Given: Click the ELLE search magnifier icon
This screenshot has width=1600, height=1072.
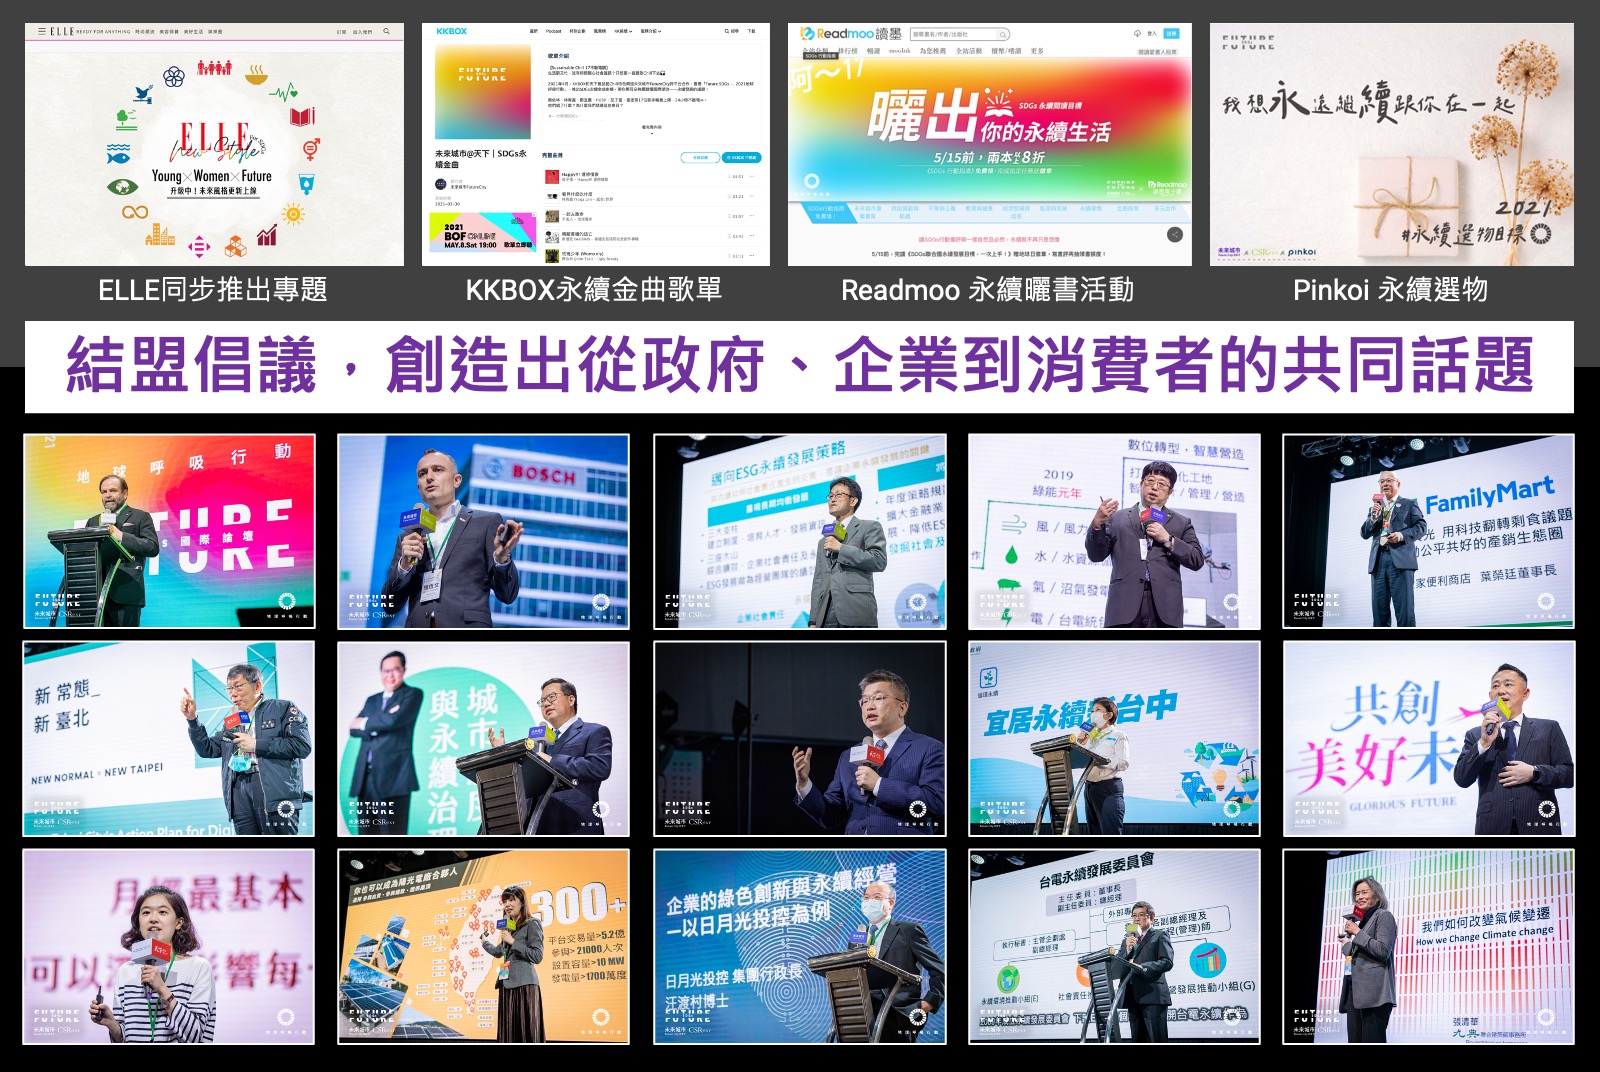Looking at the screenshot, I should click(387, 32).
